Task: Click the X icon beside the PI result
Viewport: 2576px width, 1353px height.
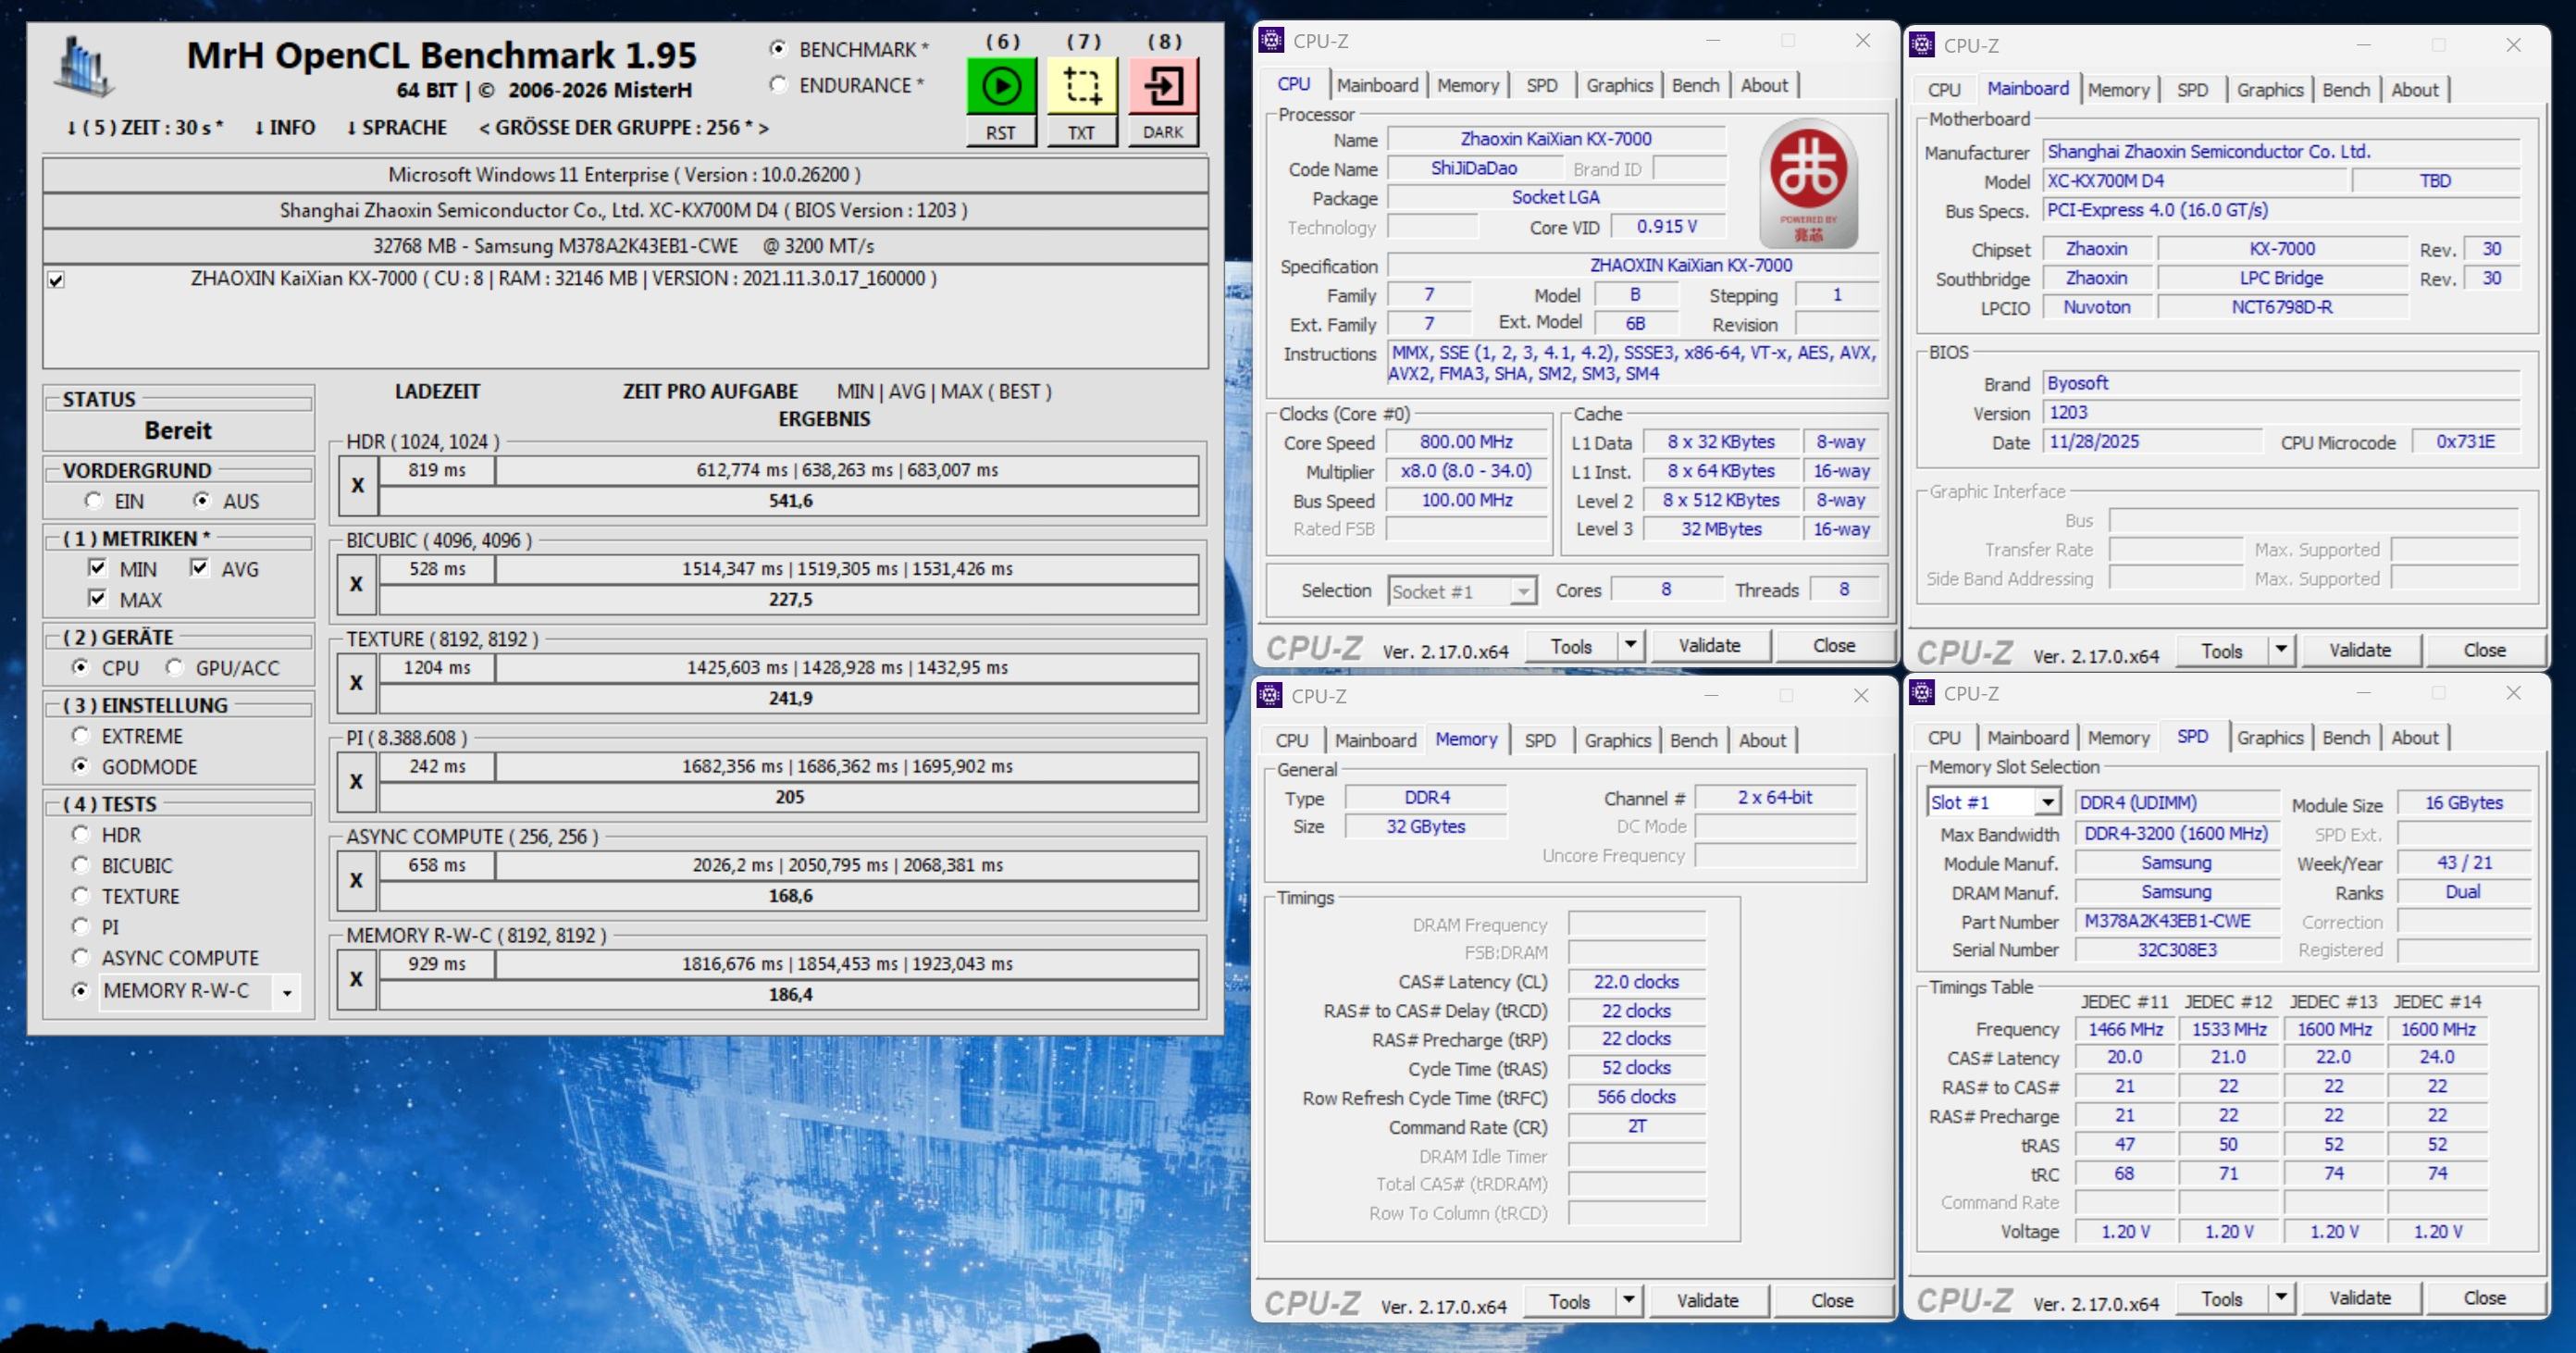Action: coord(358,782)
